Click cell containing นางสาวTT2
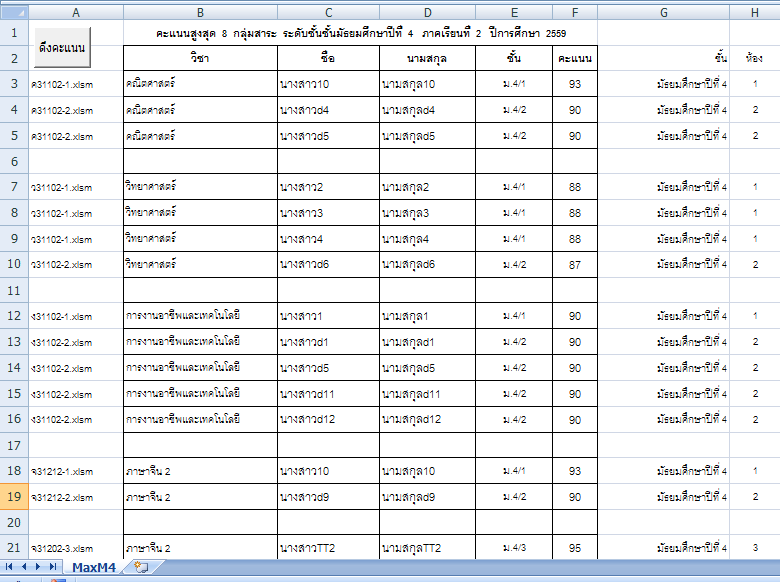780x582 pixels. (328, 548)
